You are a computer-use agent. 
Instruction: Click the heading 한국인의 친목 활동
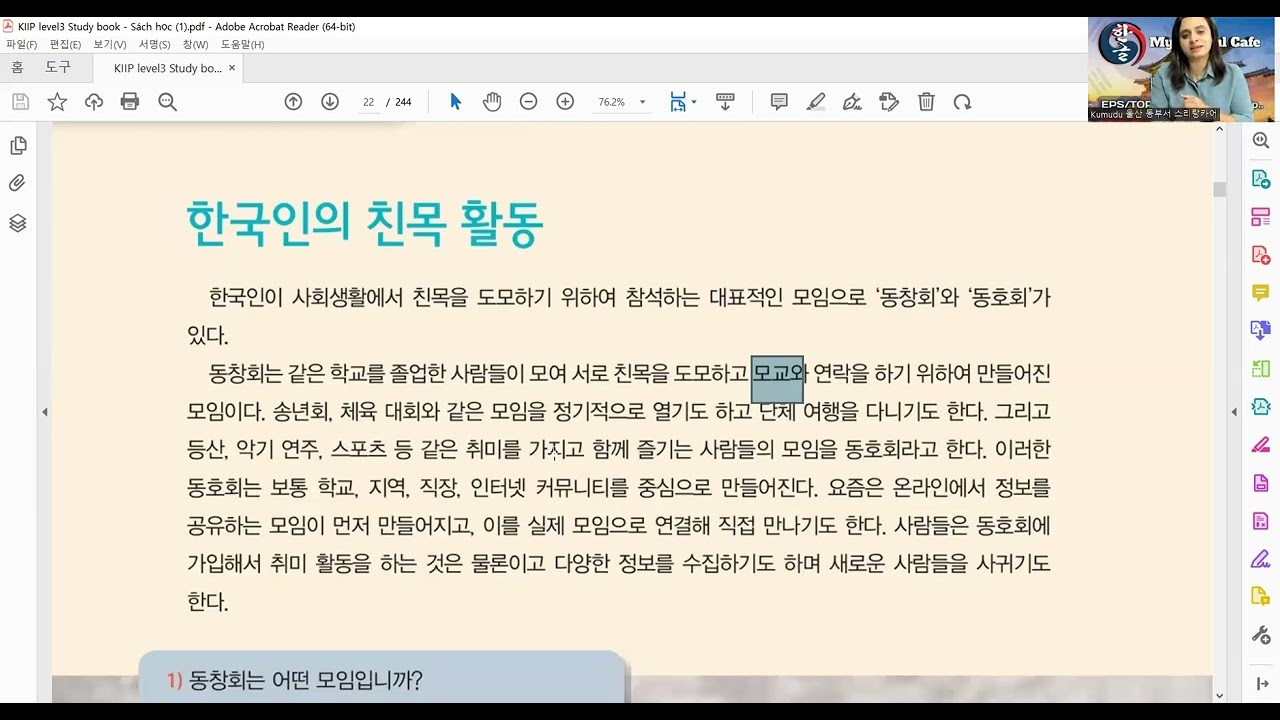point(365,223)
